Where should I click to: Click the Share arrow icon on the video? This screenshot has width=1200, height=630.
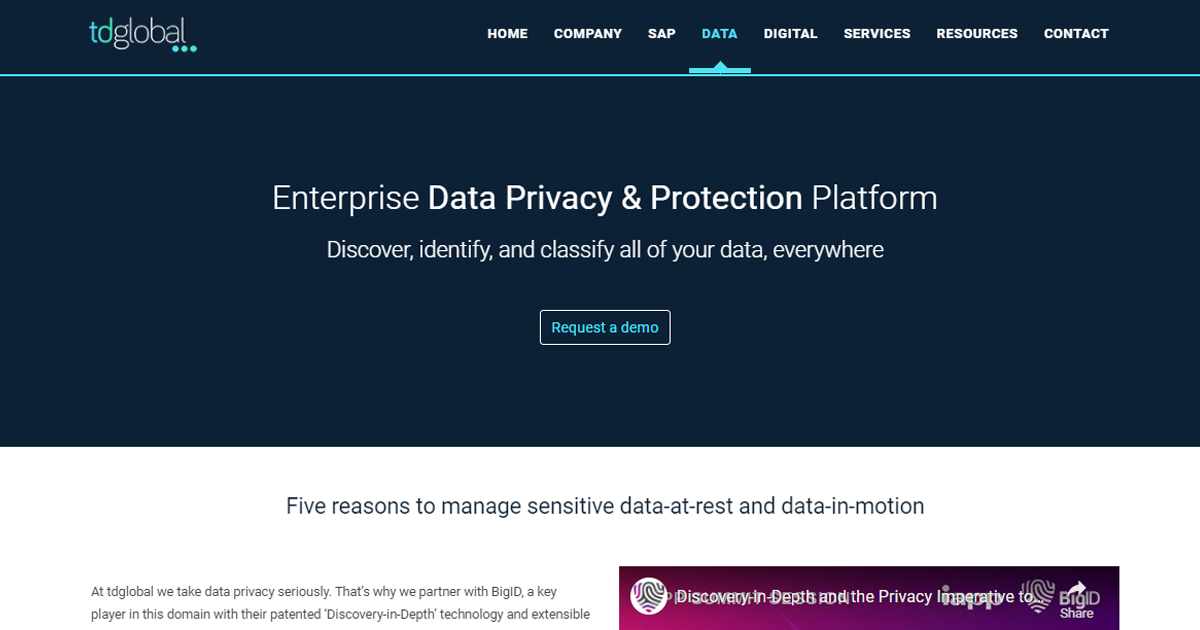pyautogui.click(x=1078, y=588)
